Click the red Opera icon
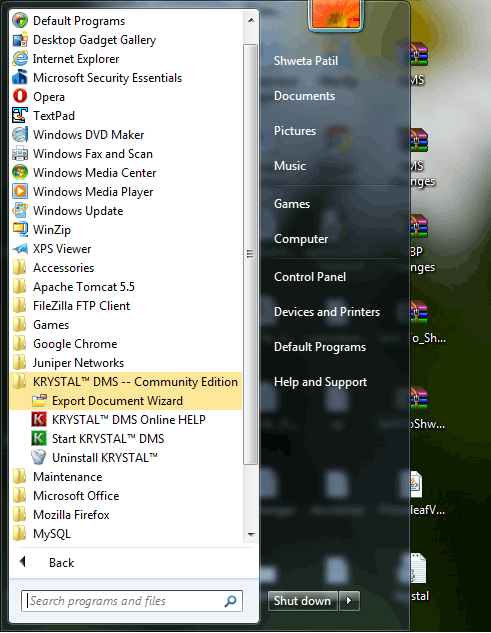The width and height of the screenshot is (491, 633). click(20, 96)
